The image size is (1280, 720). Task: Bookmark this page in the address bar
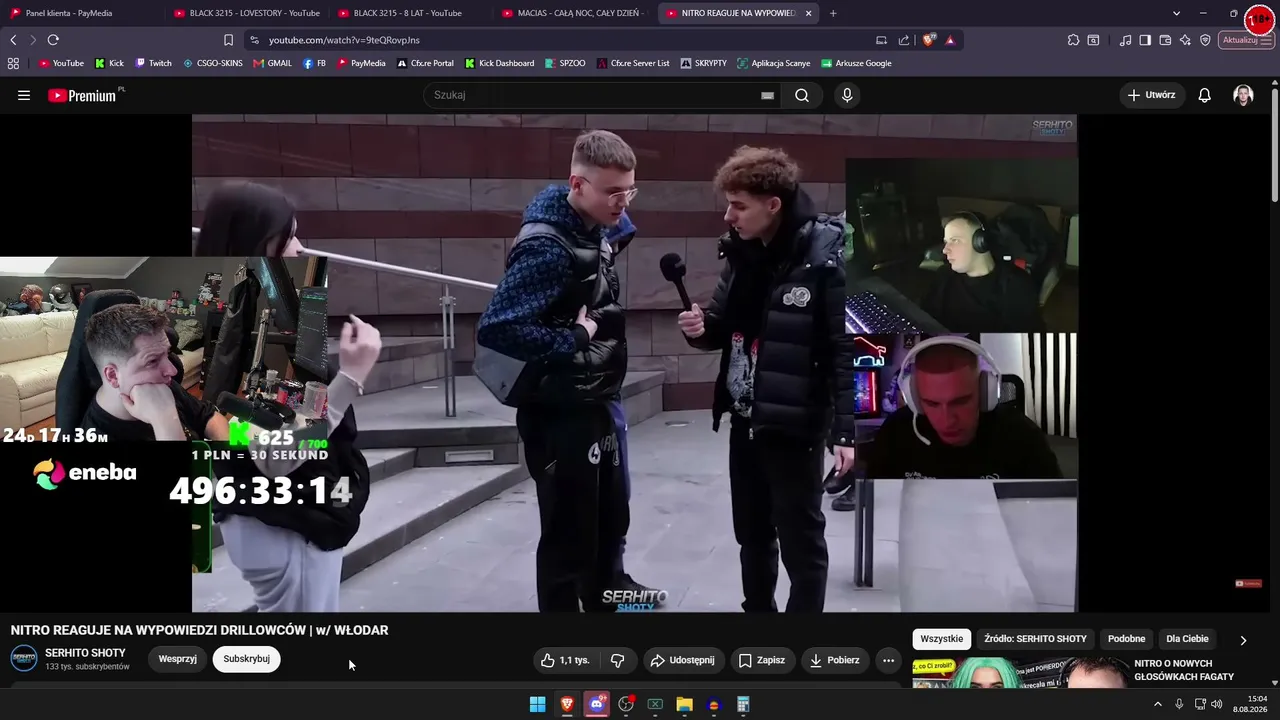pyautogui.click(x=228, y=40)
